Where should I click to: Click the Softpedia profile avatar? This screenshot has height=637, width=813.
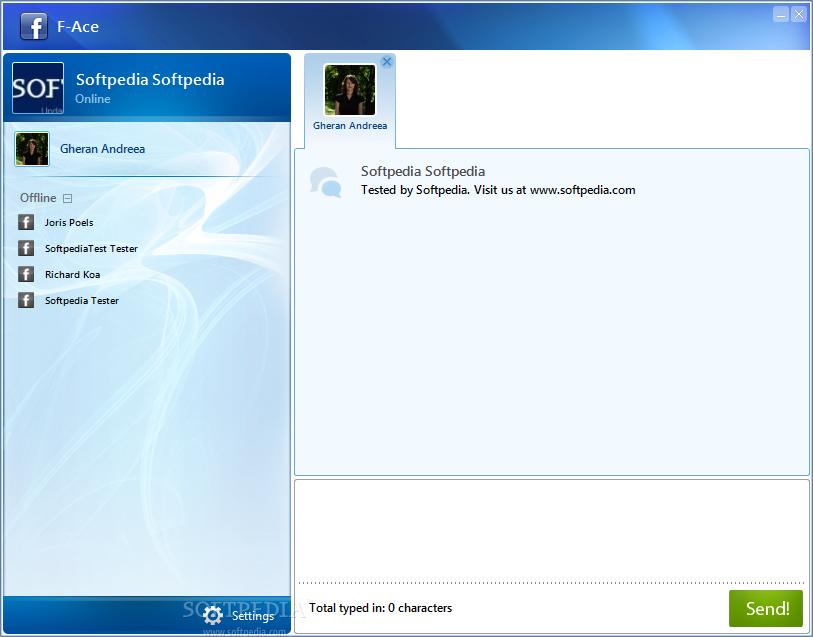(38, 88)
